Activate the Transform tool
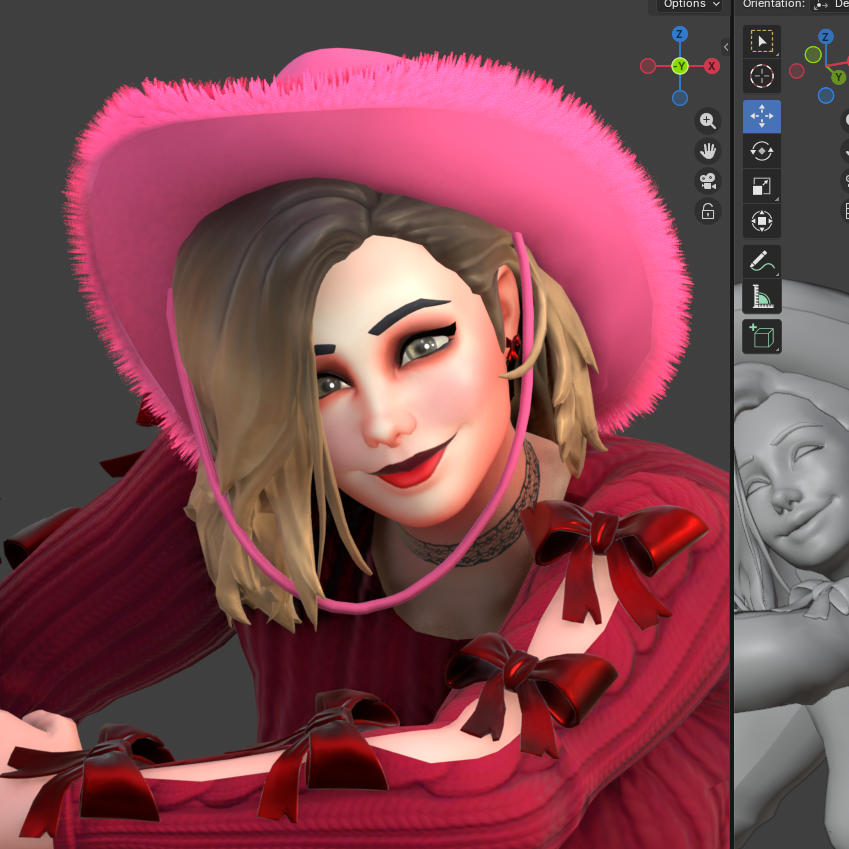The height and width of the screenshot is (849, 849). [761, 221]
